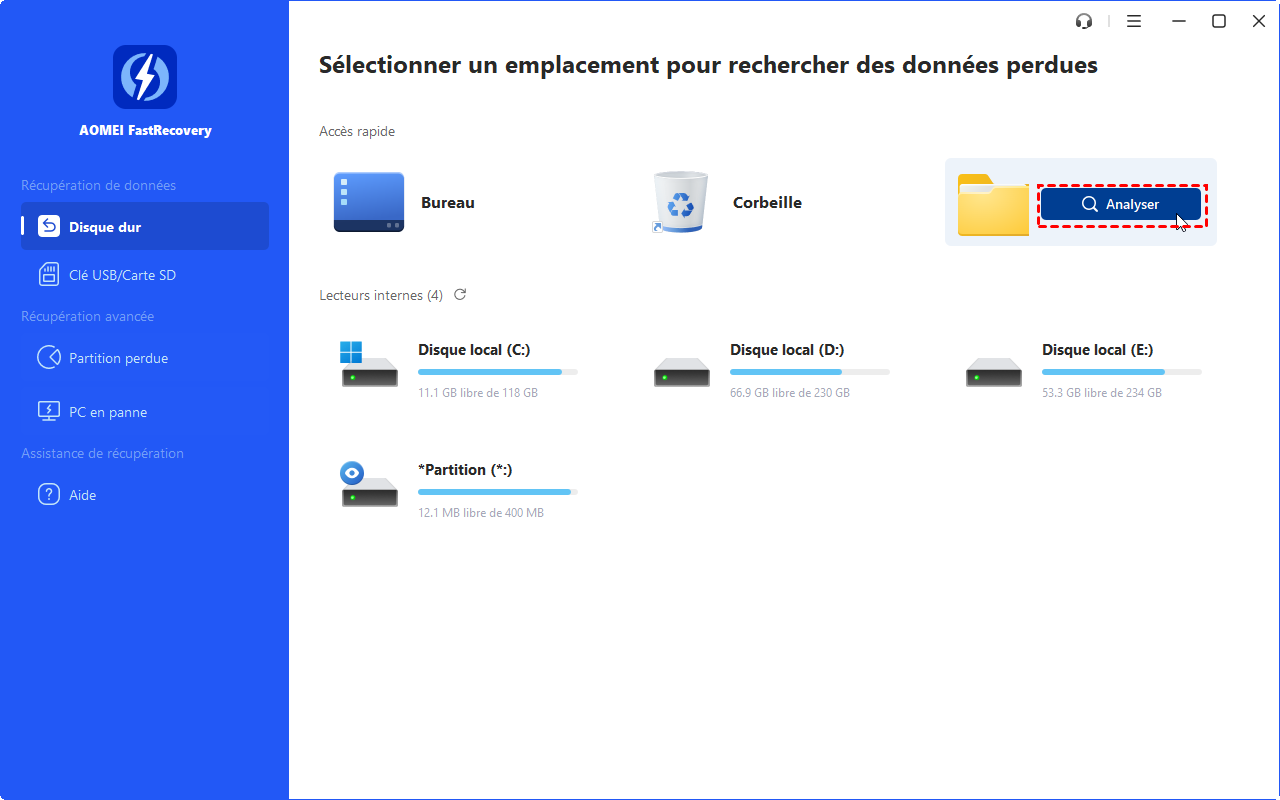Click the Bureau label text
The image size is (1280, 800).
(x=448, y=202)
